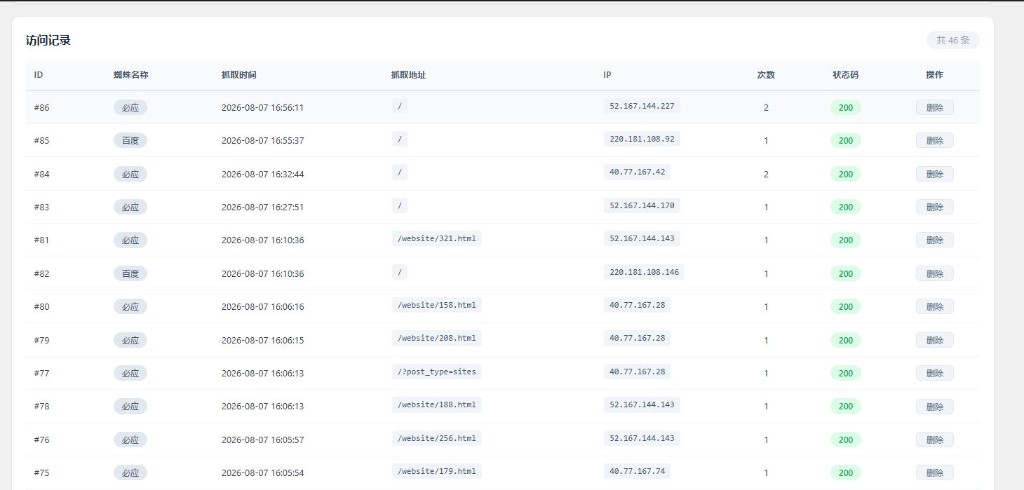Click the 次数 column header
The image size is (1024, 490).
click(766, 75)
